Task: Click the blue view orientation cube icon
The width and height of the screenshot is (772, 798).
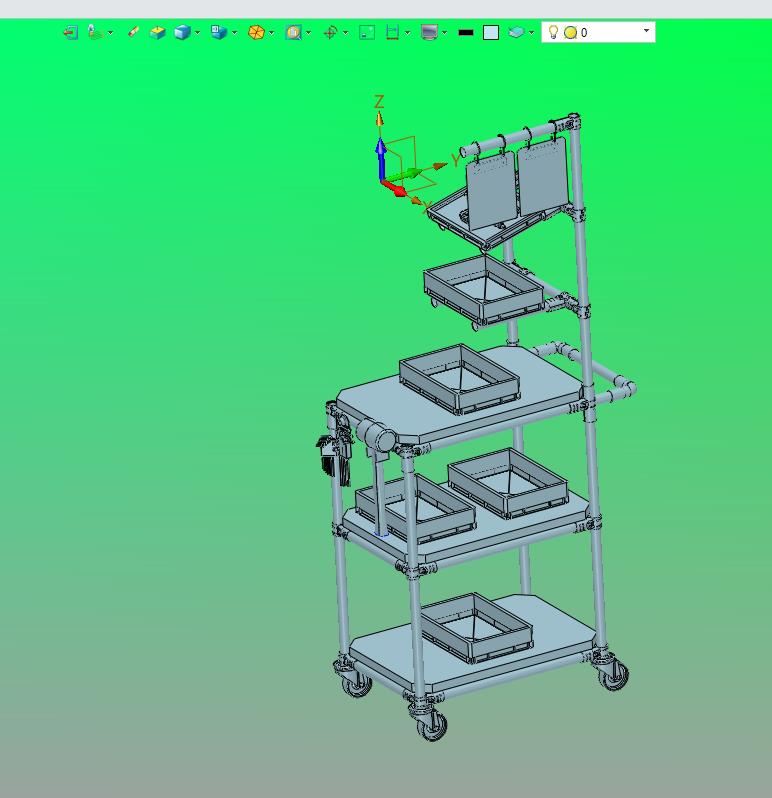Action: click(219, 32)
